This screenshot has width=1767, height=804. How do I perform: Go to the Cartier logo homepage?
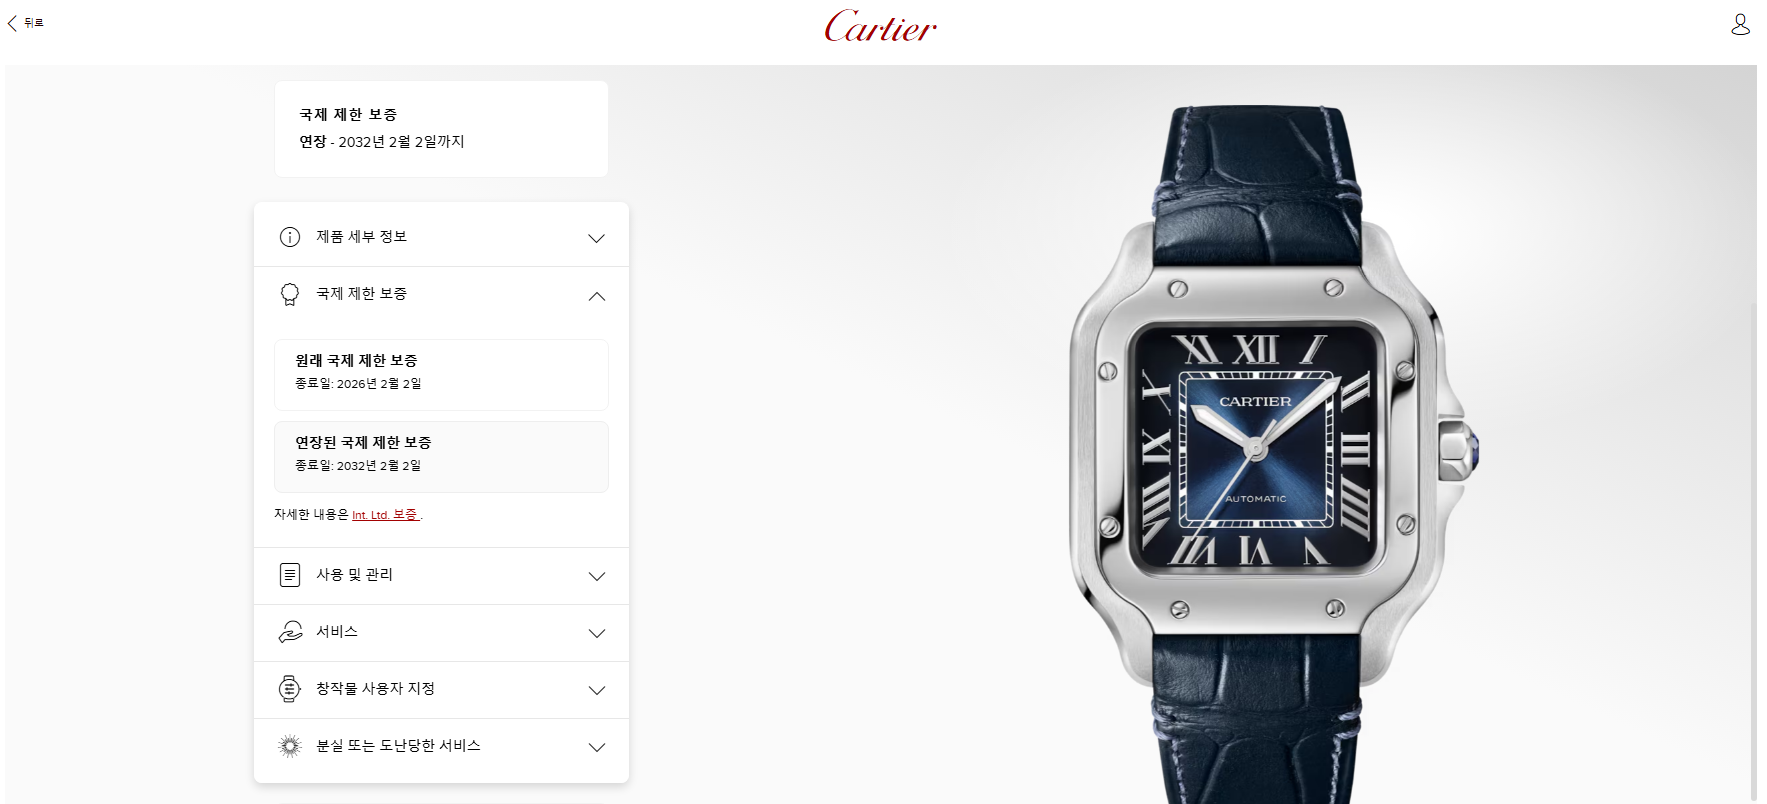[x=880, y=27]
